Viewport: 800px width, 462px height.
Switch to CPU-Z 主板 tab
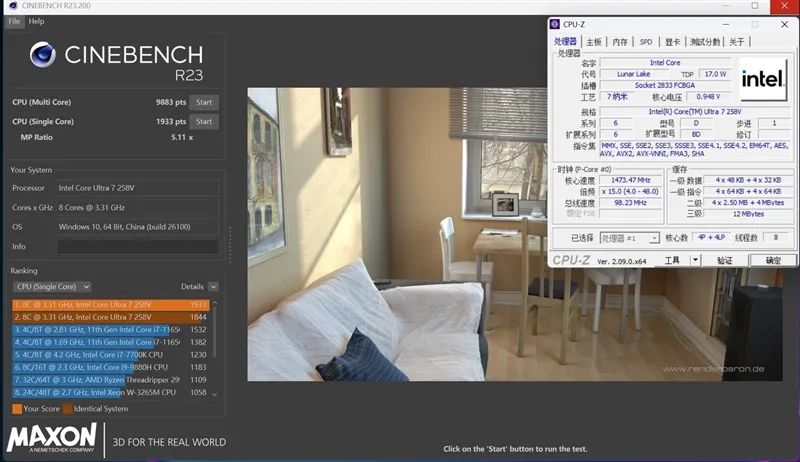[593, 42]
